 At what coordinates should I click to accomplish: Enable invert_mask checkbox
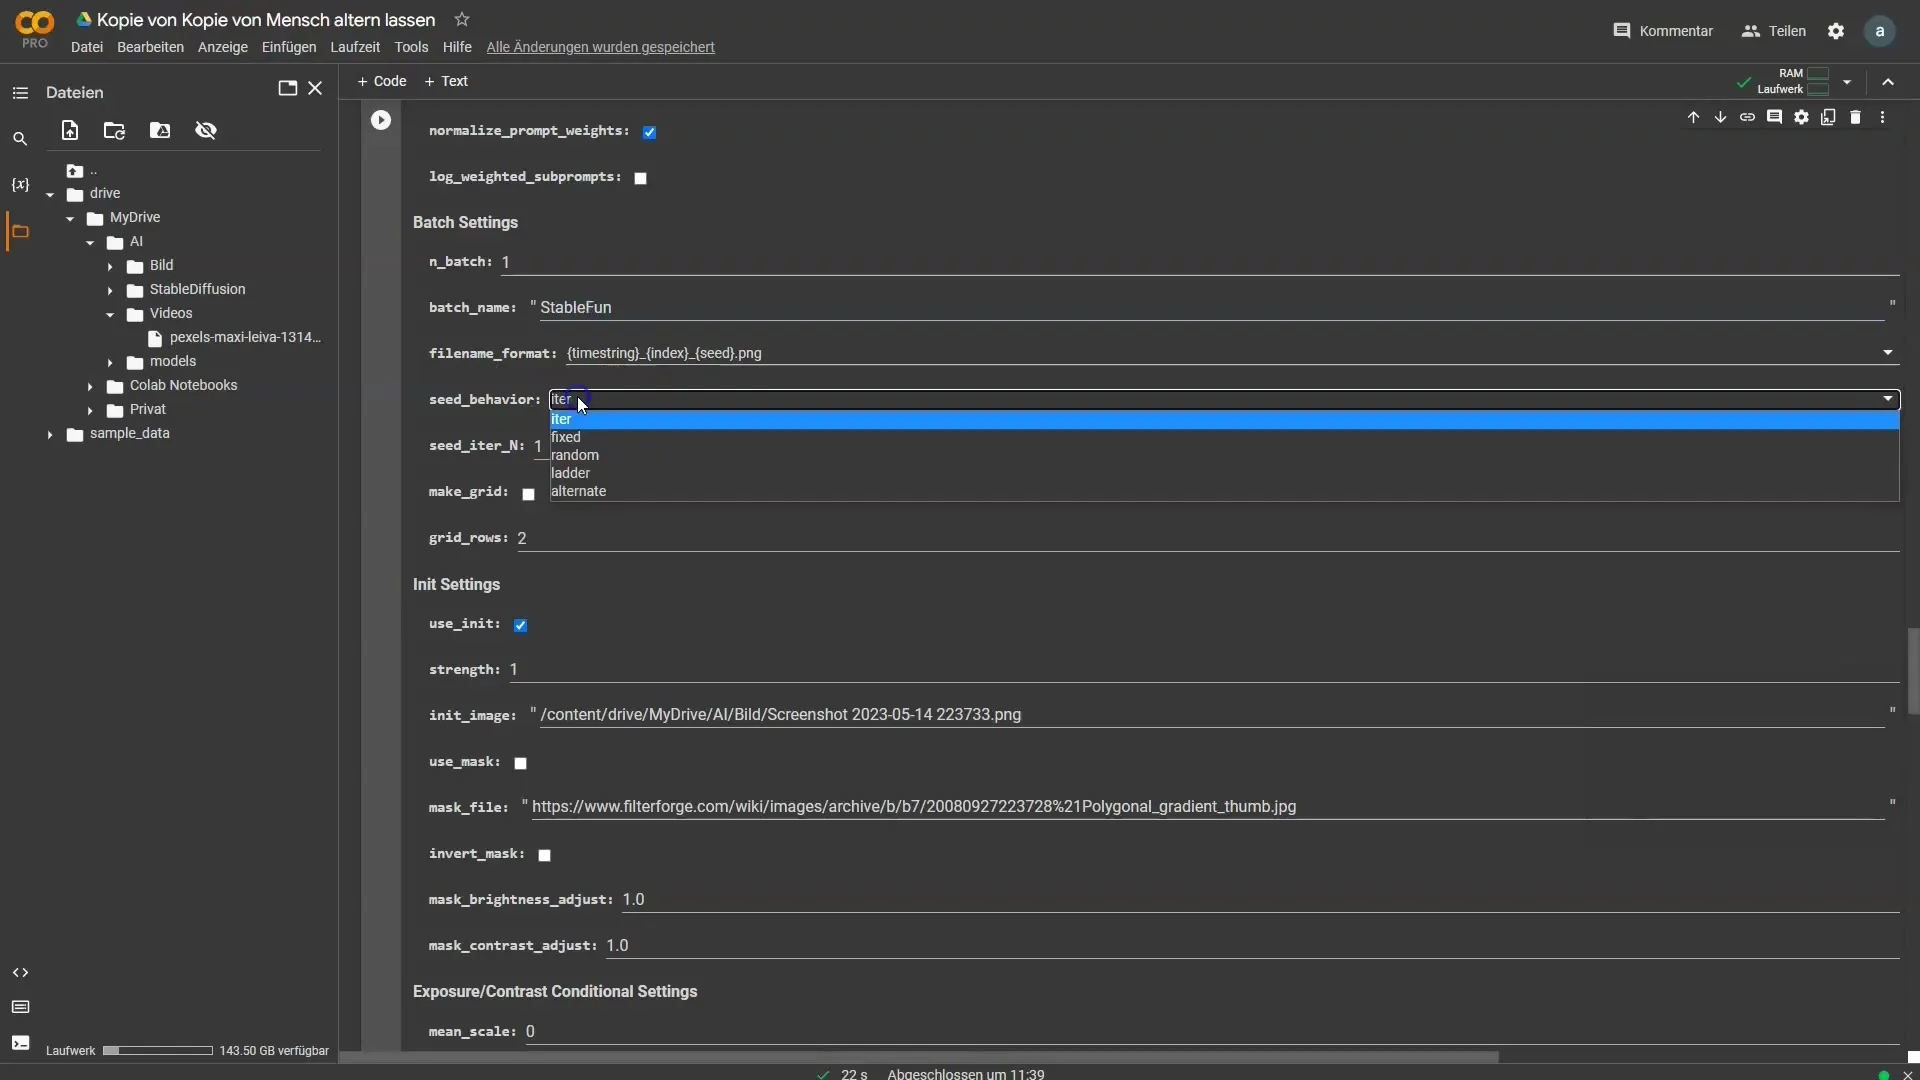(544, 855)
